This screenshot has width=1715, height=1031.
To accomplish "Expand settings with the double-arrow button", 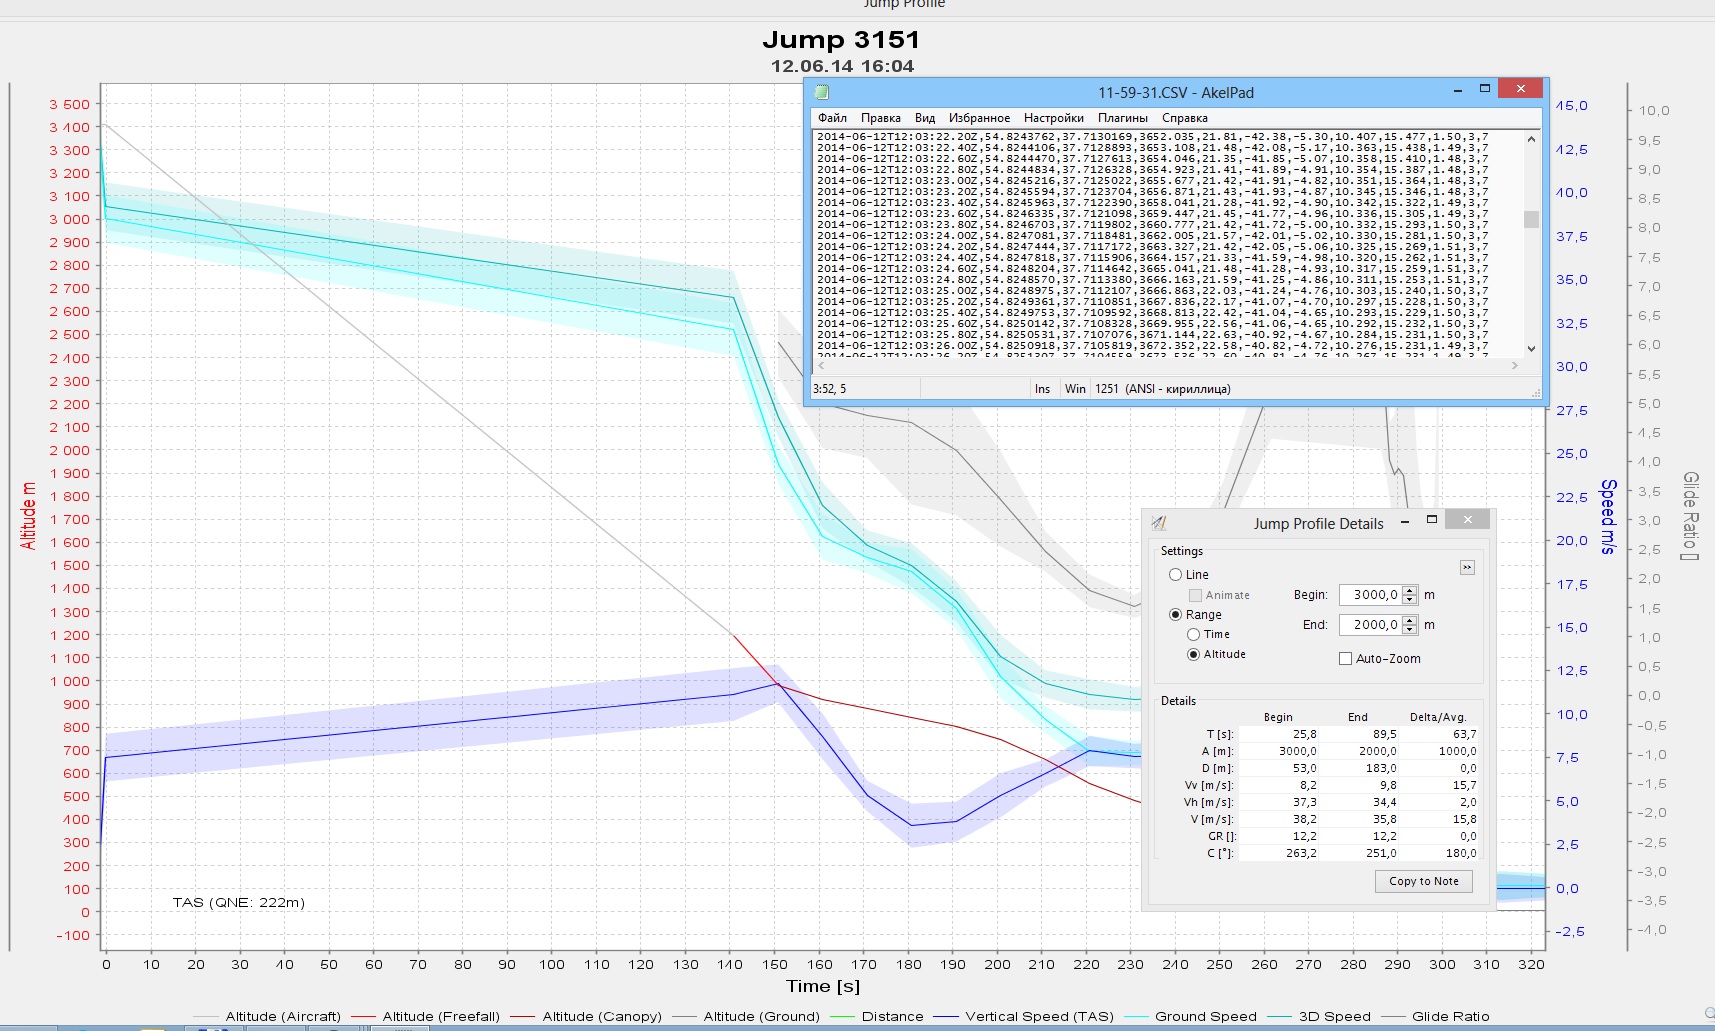I will 1467,568.
